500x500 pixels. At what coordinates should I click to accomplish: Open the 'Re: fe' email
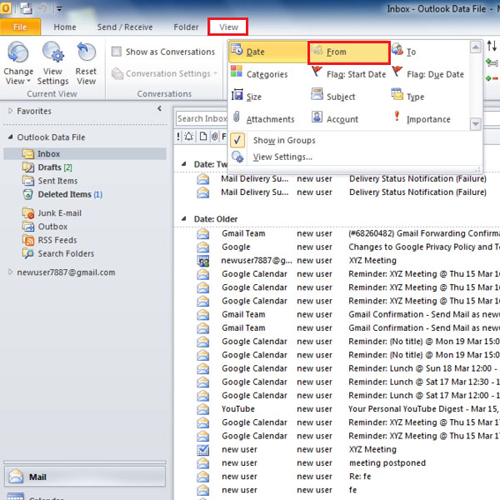(x=347, y=476)
